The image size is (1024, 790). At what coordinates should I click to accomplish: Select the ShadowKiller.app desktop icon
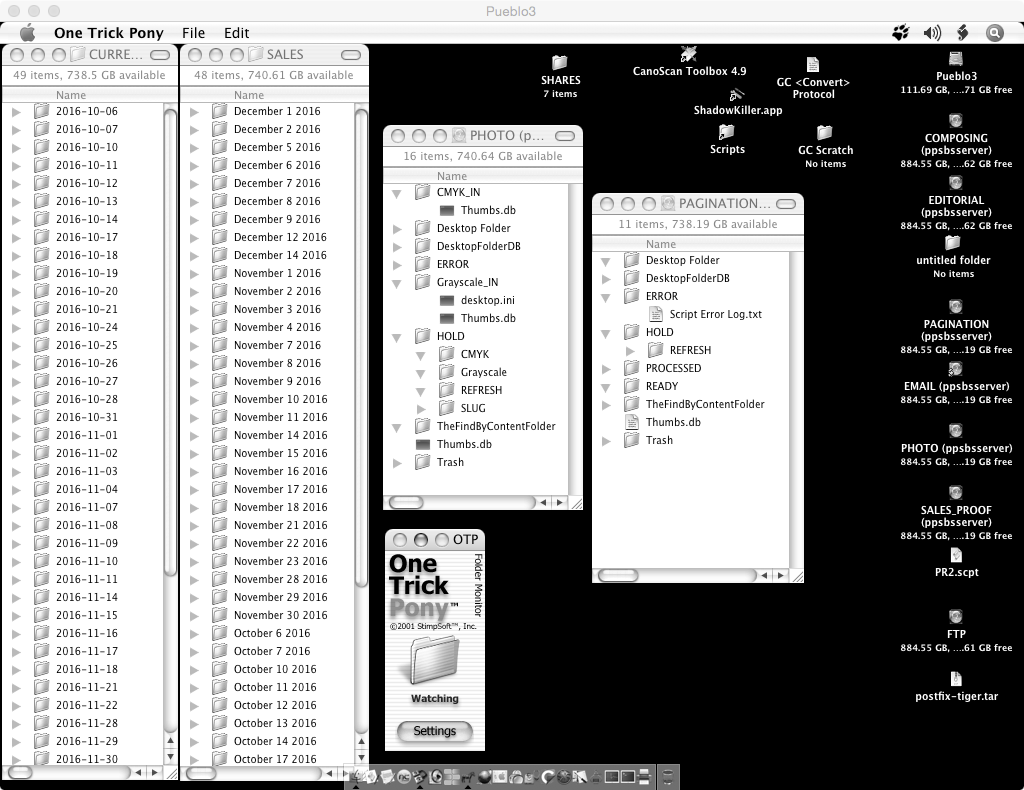coord(737,95)
